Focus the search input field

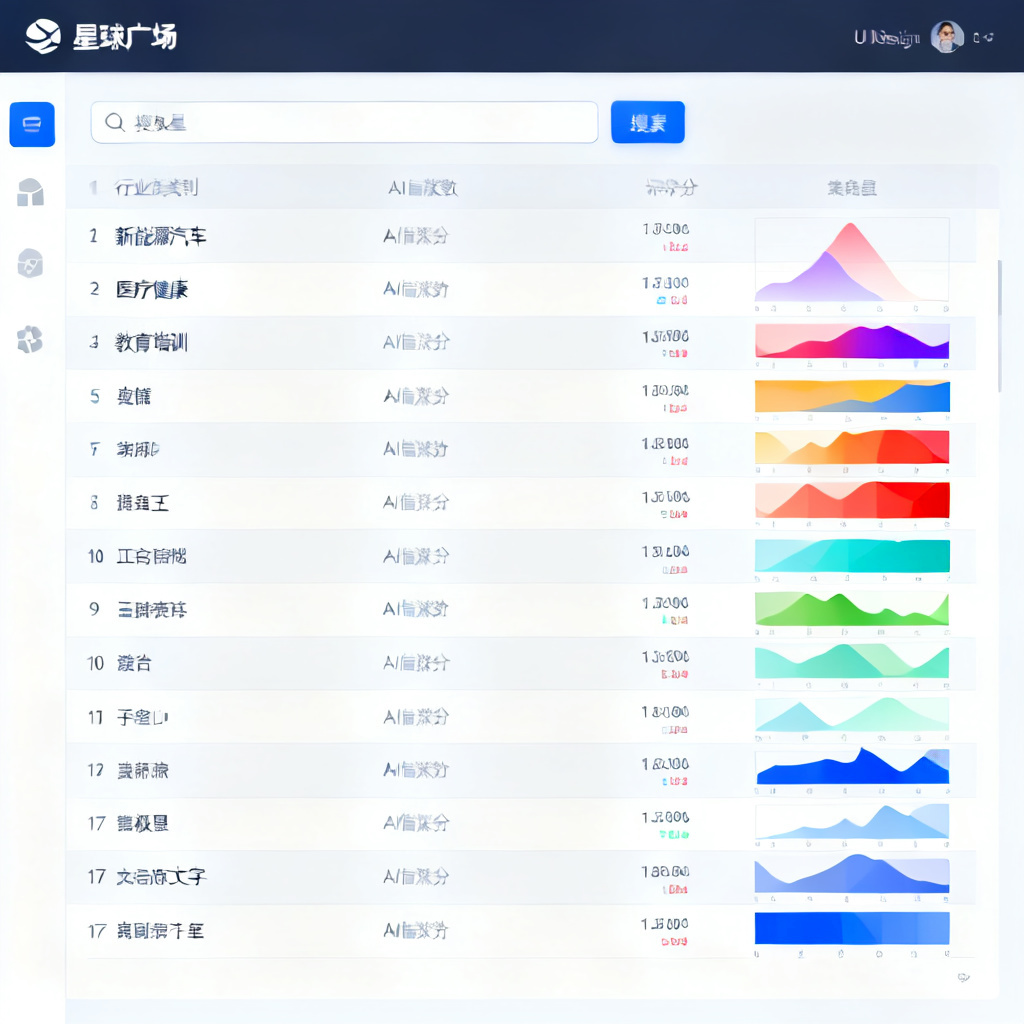pos(344,122)
